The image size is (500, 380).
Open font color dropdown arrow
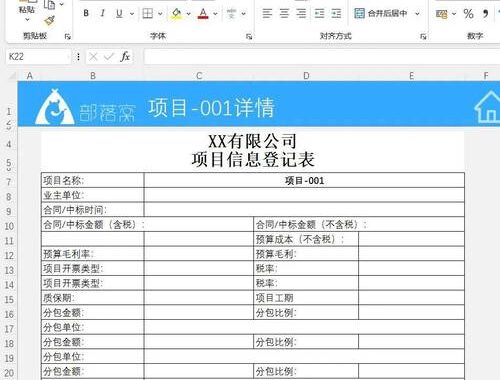coord(215,14)
